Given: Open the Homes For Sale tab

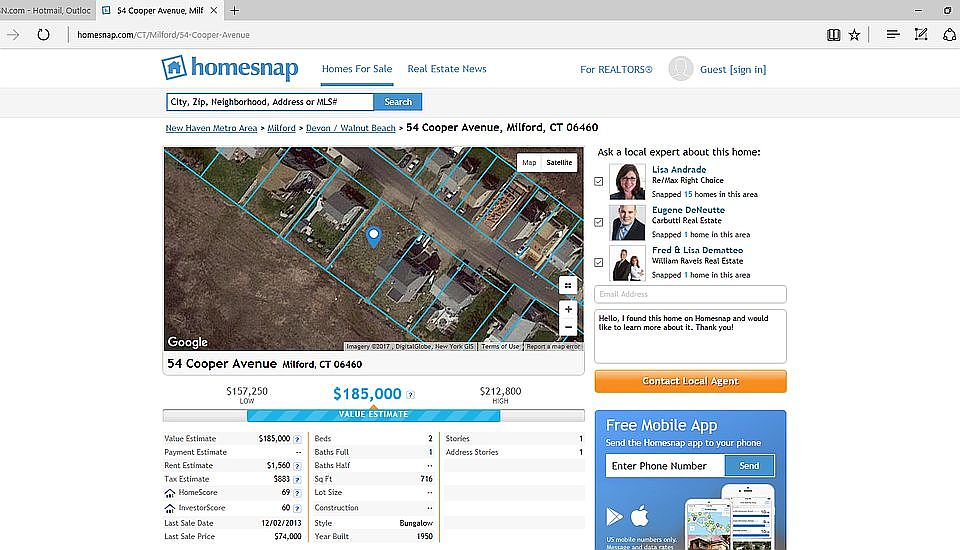Looking at the screenshot, I should pyautogui.click(x=357, y=69).
